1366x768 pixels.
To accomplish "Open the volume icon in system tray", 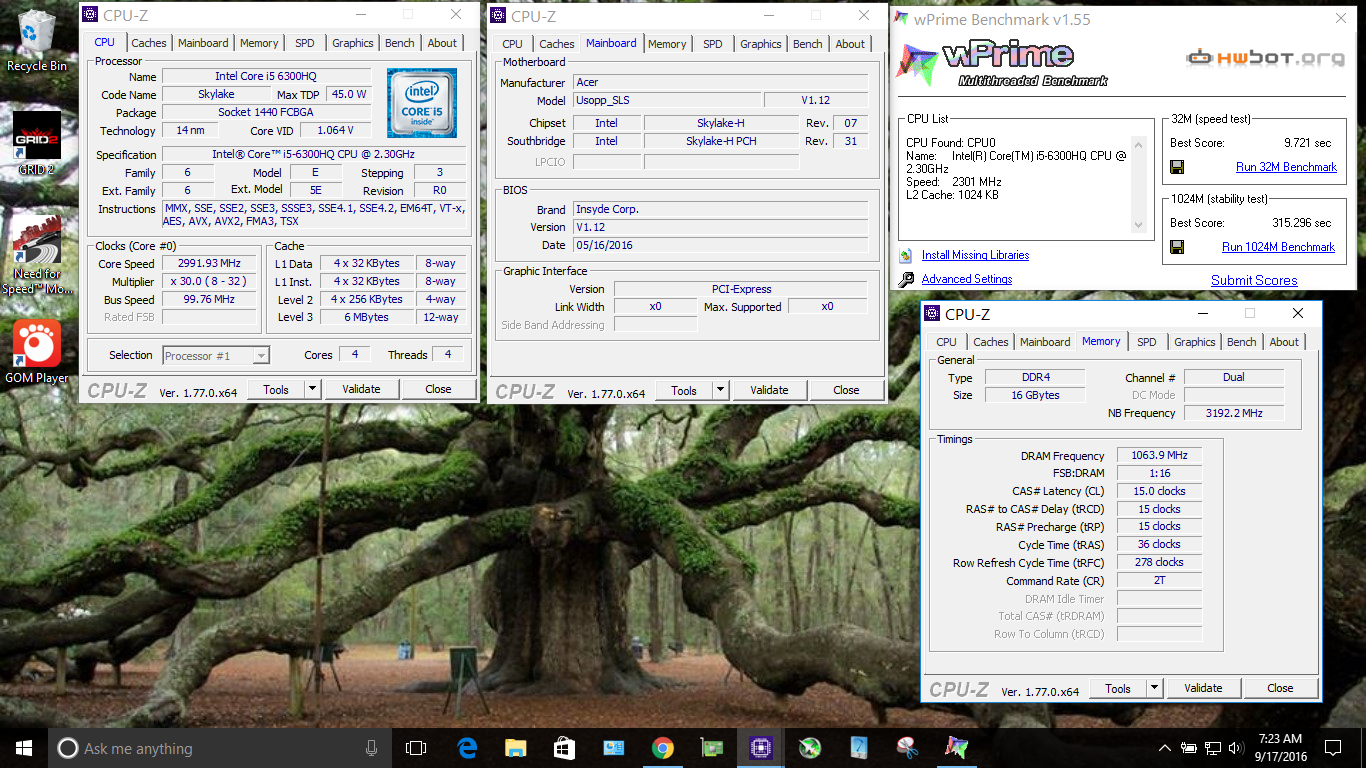I will click(x=1235, y=748).
